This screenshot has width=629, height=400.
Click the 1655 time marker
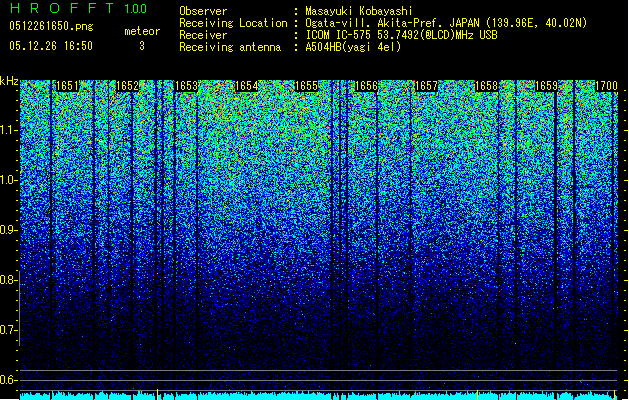pos(306,86)
